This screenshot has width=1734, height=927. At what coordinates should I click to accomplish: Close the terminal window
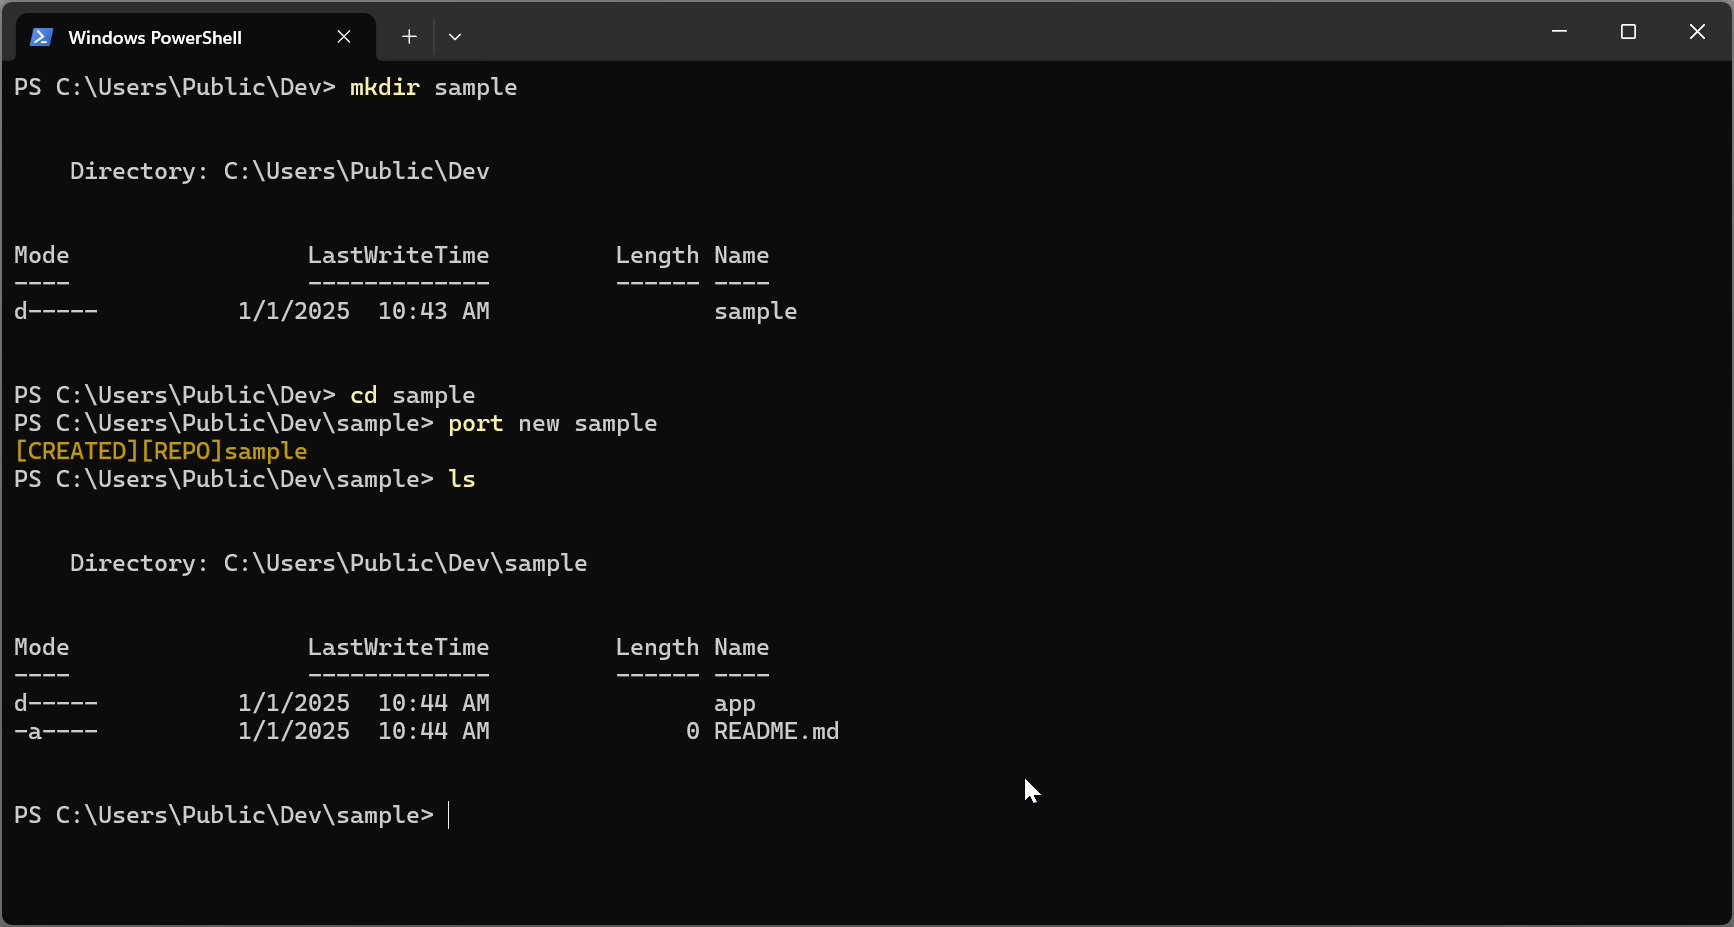pyautogui.click(x=1696, y=32)
